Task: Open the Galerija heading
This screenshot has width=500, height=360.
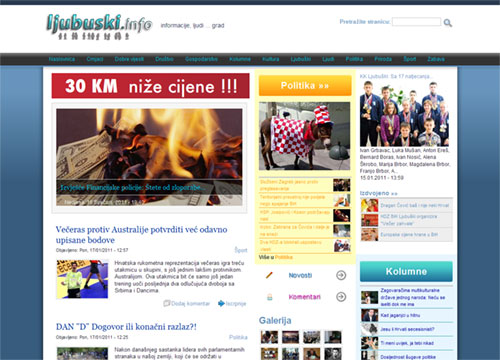Action: 275,320
